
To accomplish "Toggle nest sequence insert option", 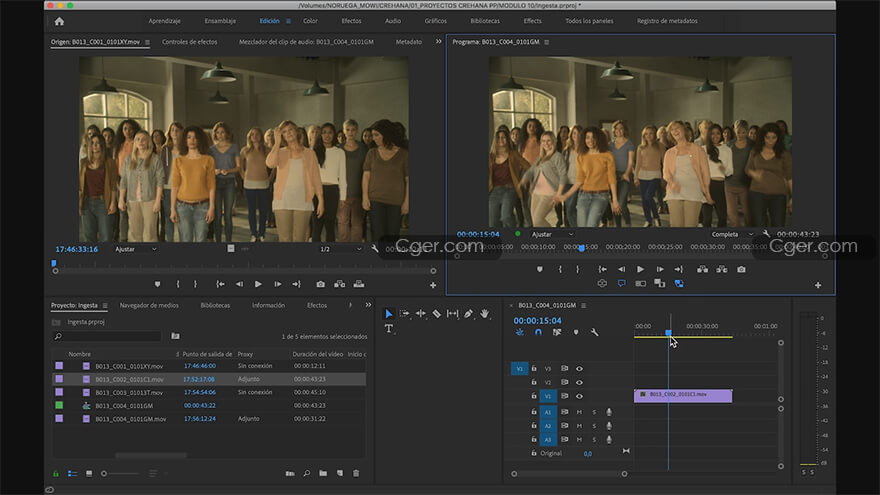I will (x=520, y=332).
